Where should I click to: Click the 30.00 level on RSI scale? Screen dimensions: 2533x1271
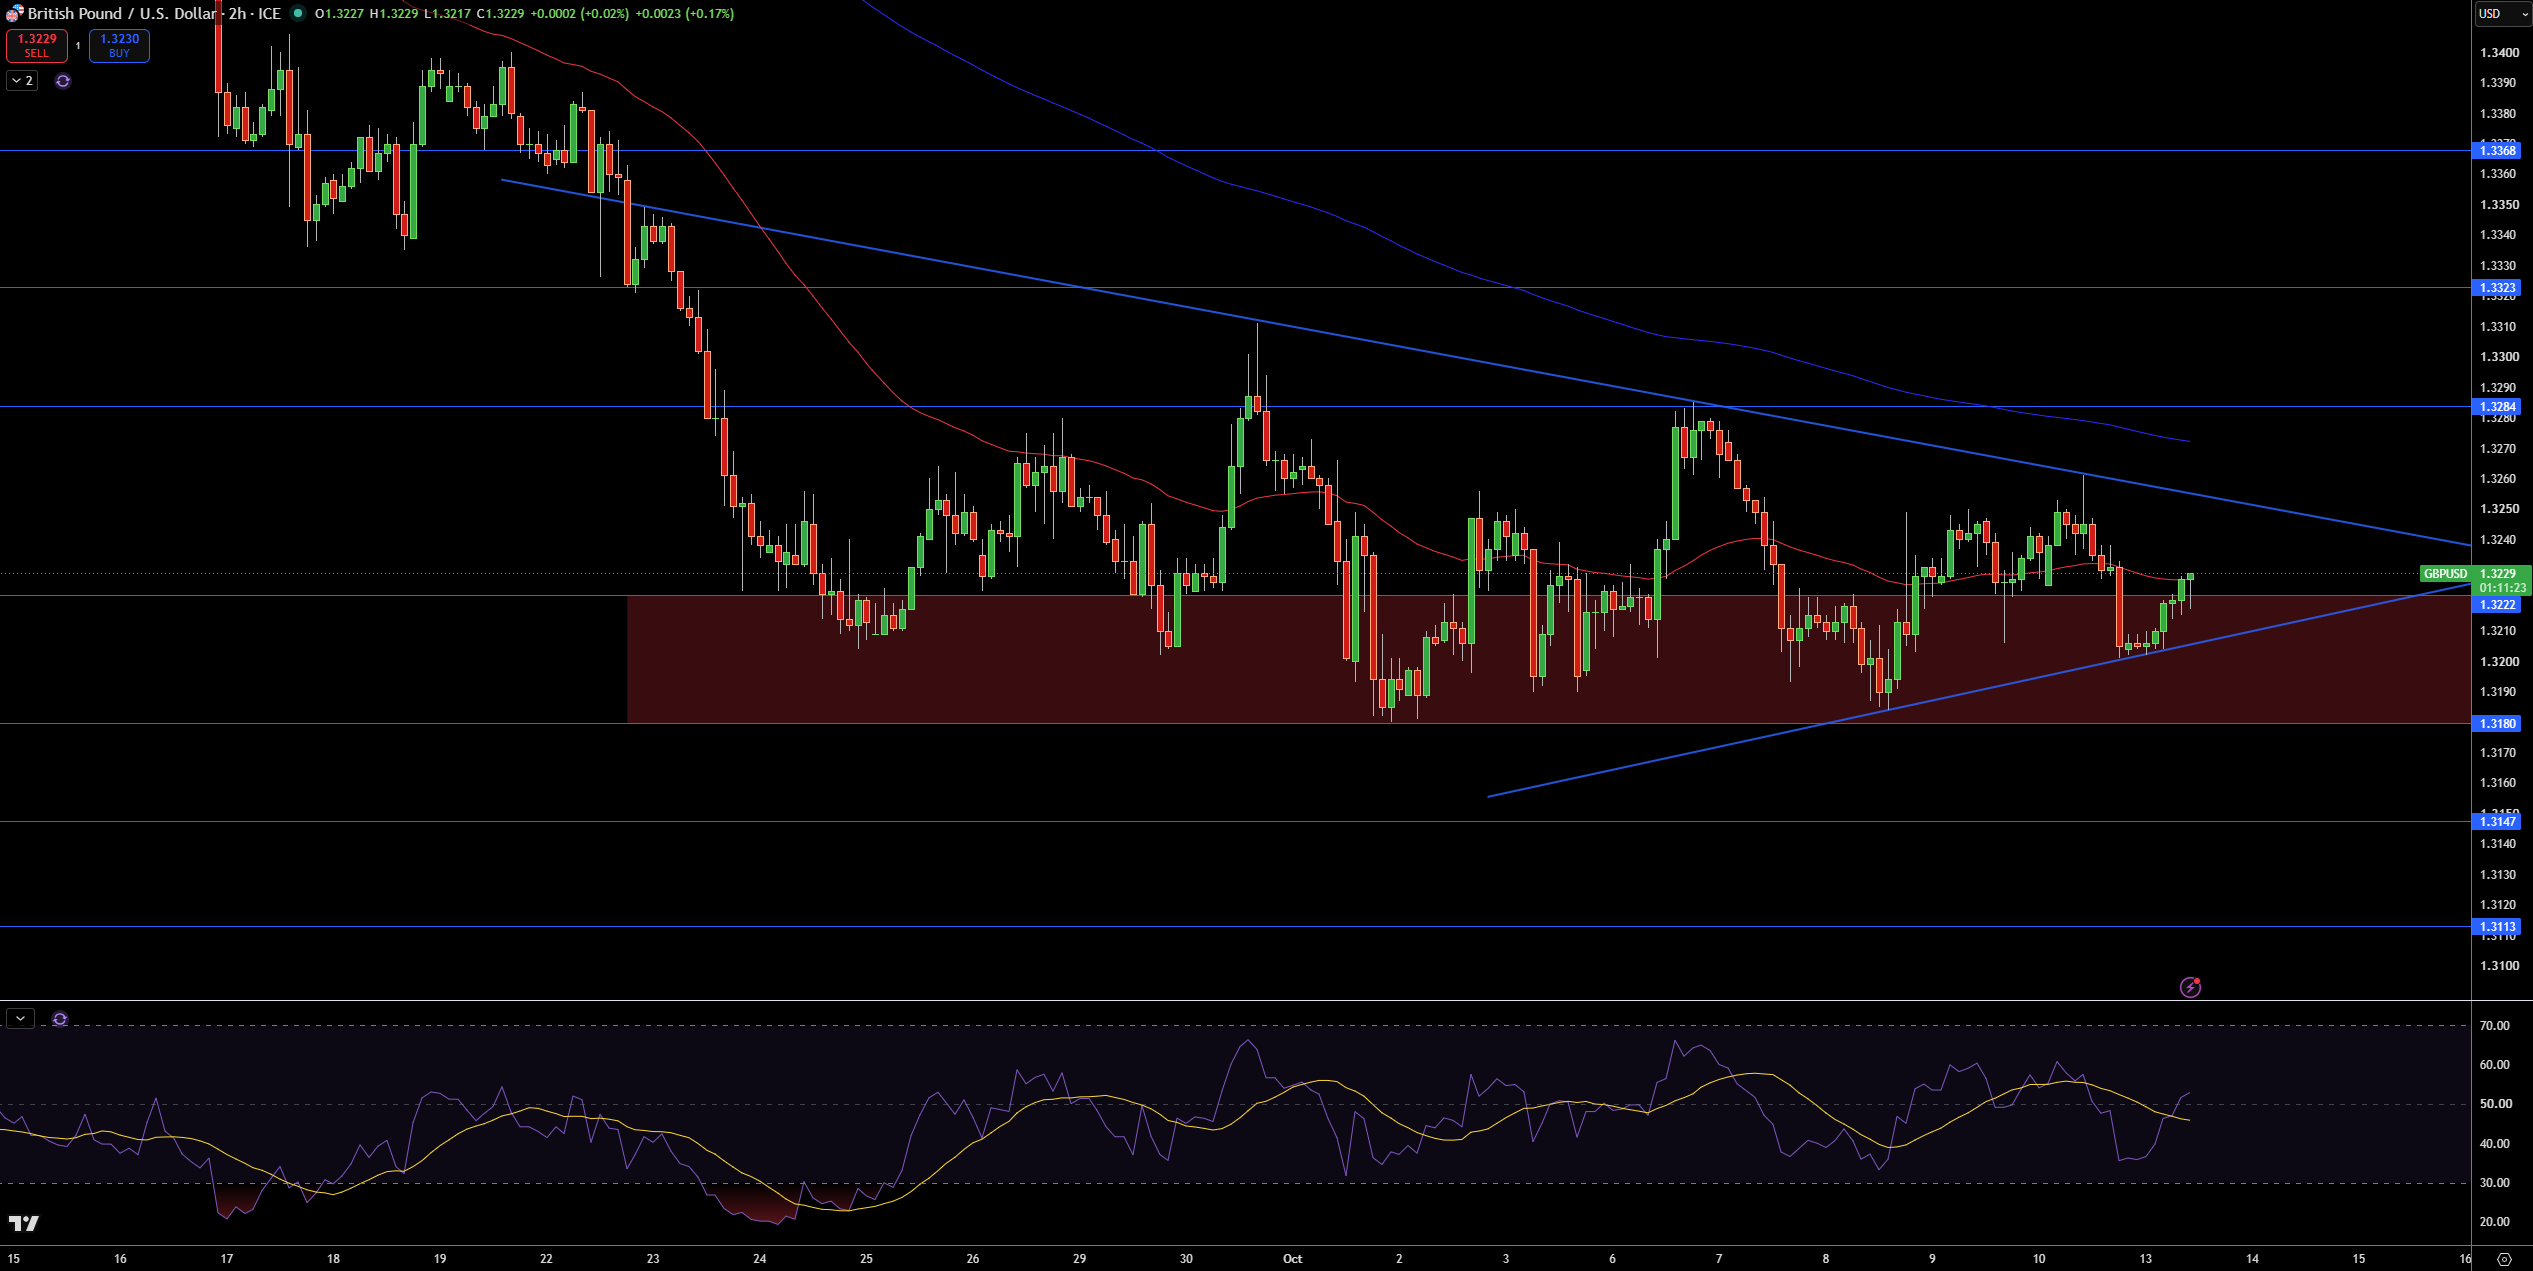pos(2494,1183)
